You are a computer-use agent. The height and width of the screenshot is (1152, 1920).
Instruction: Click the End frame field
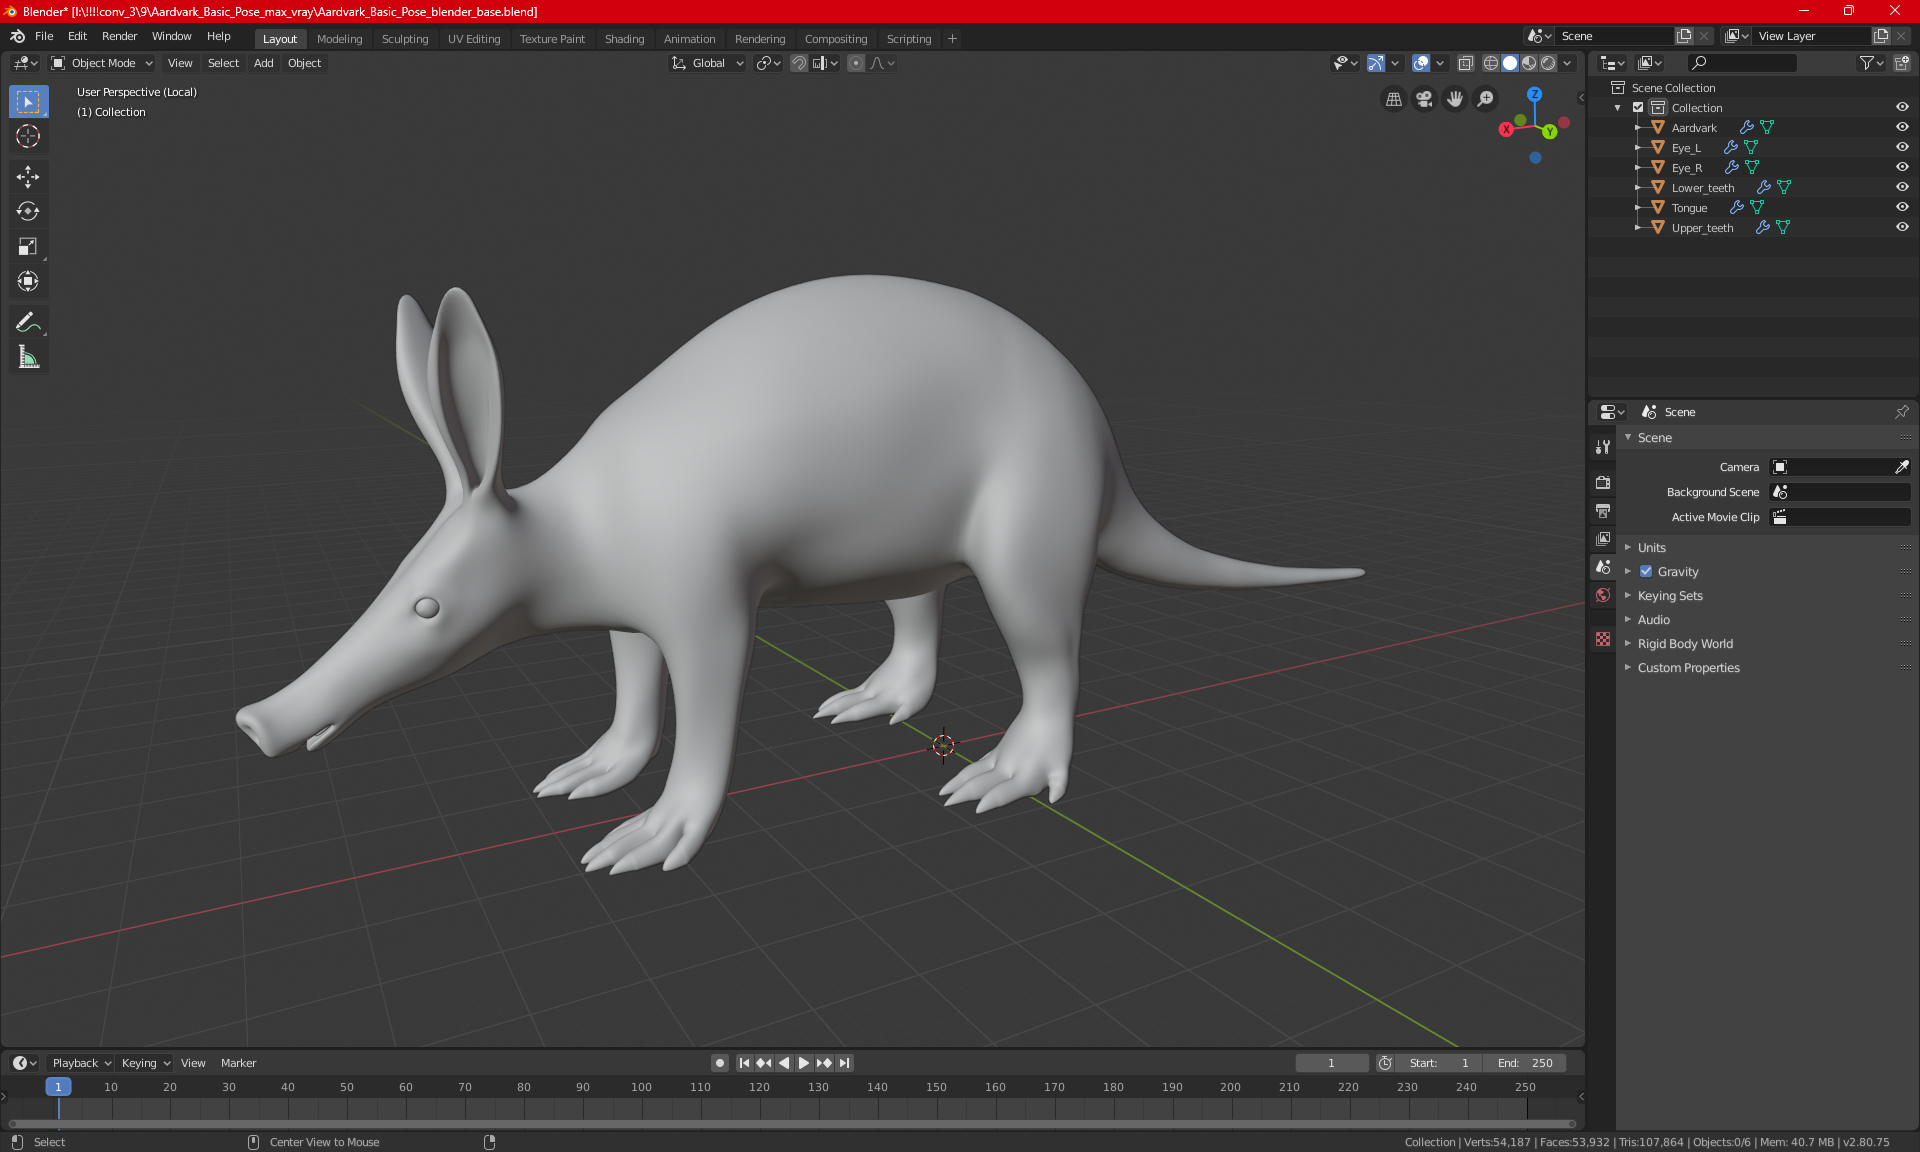click(x=1525, y=1063)
